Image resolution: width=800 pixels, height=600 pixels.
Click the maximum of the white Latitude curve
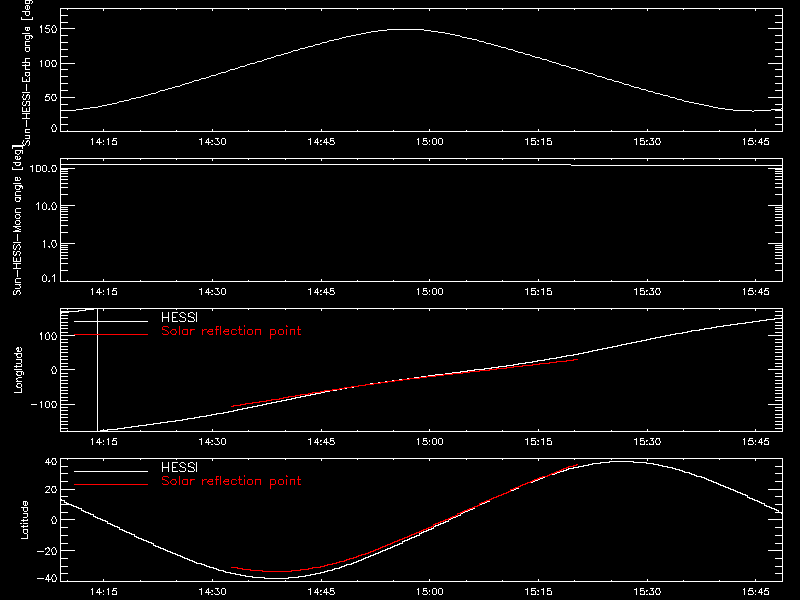622,462
